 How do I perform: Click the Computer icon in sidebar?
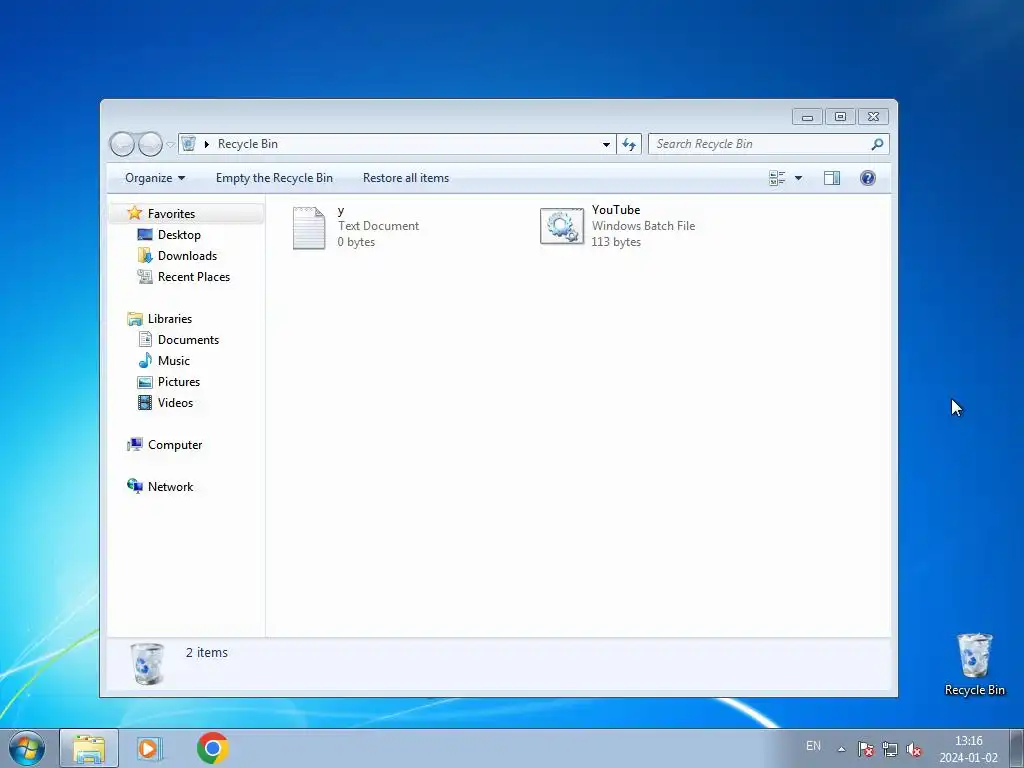pyautogui.click(x=135, y=445)
